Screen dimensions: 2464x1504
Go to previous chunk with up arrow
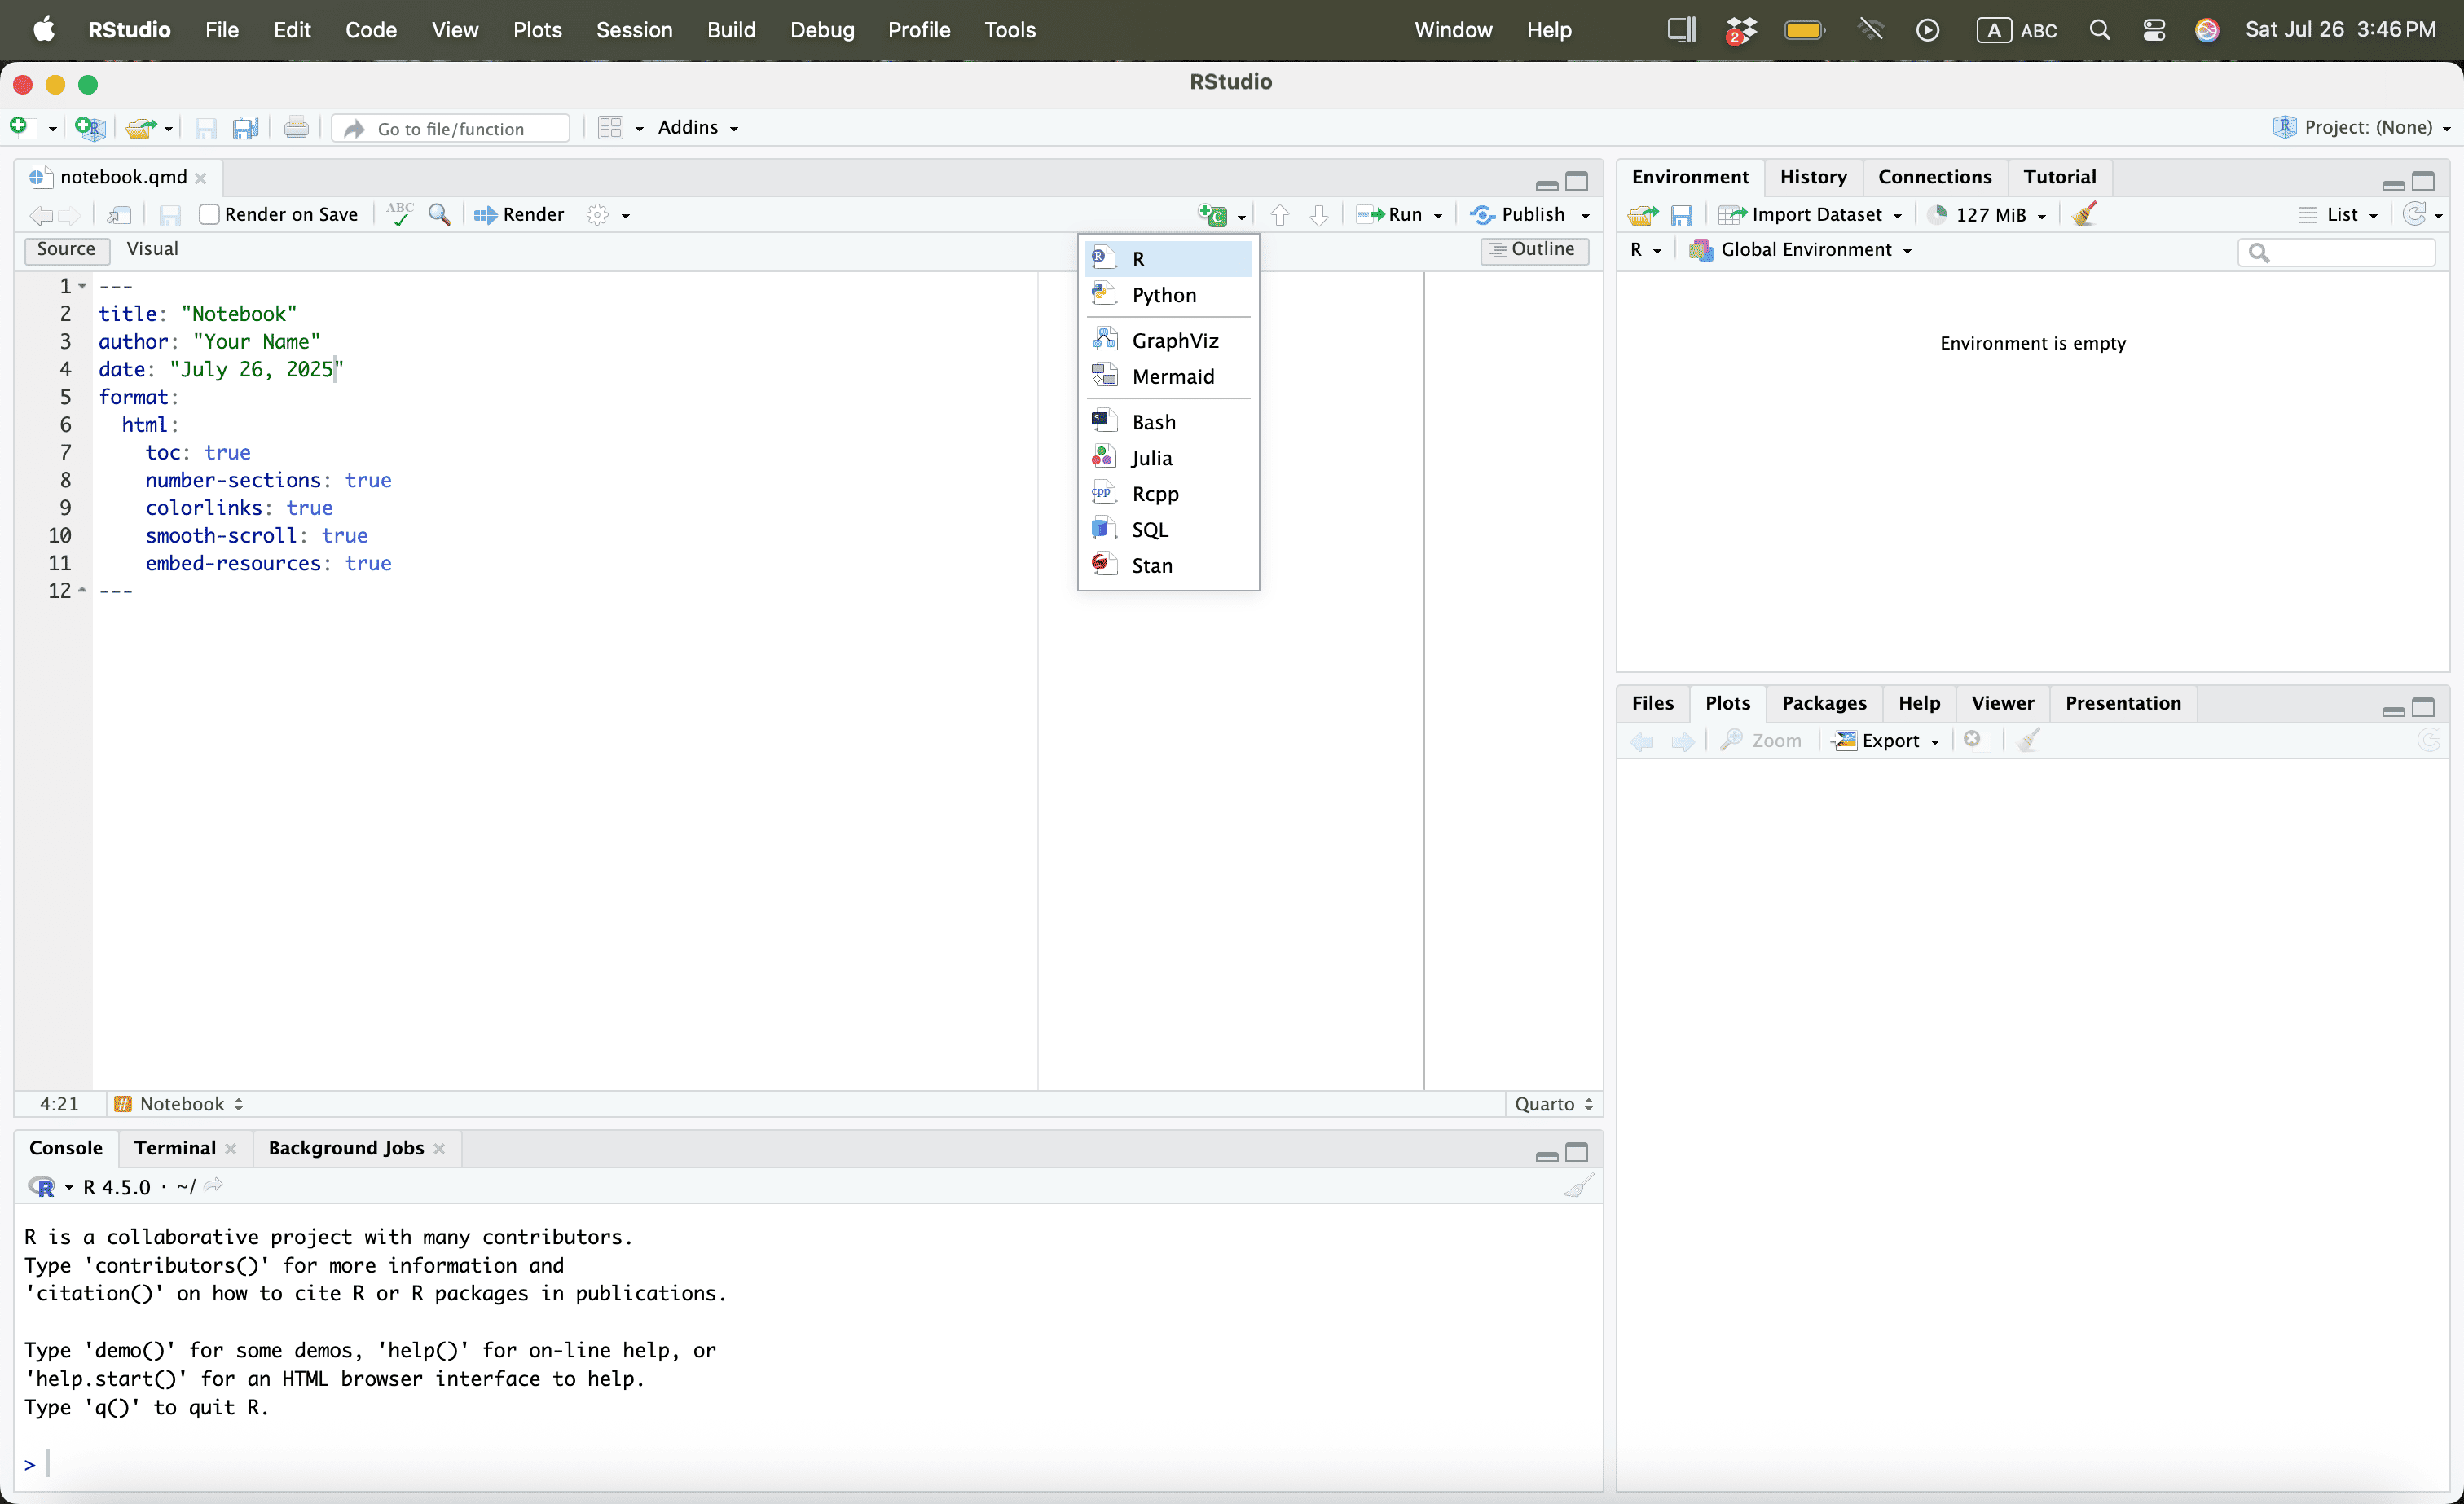pyautogui.click(x=1279, y=214)
